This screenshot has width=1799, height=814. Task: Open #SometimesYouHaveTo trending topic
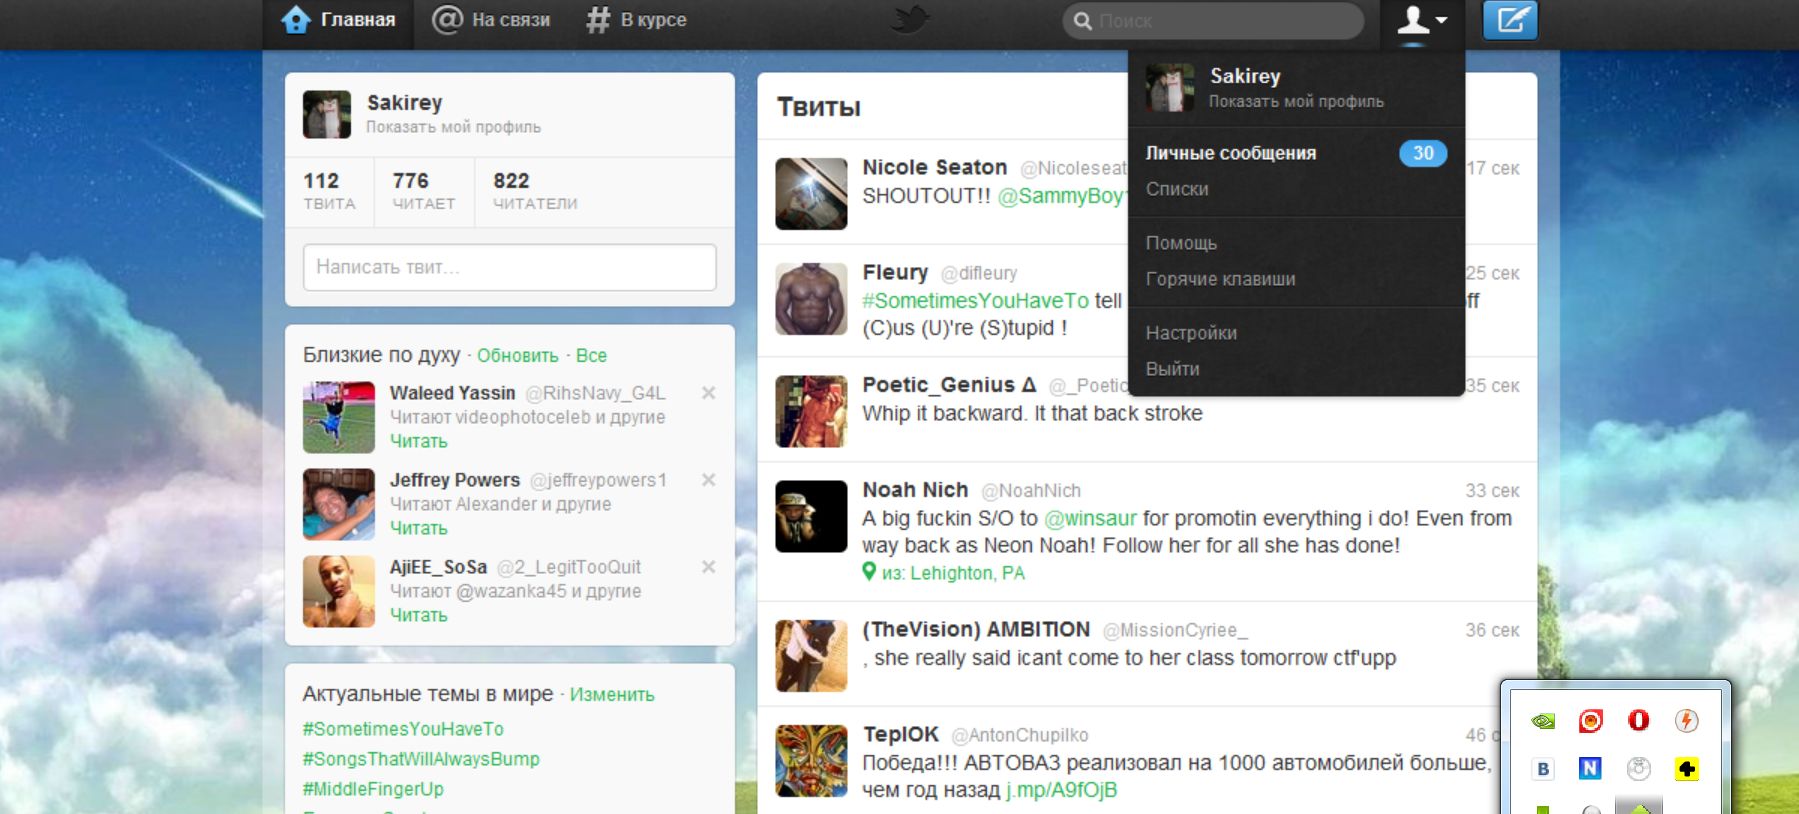(x=403, y=729)
